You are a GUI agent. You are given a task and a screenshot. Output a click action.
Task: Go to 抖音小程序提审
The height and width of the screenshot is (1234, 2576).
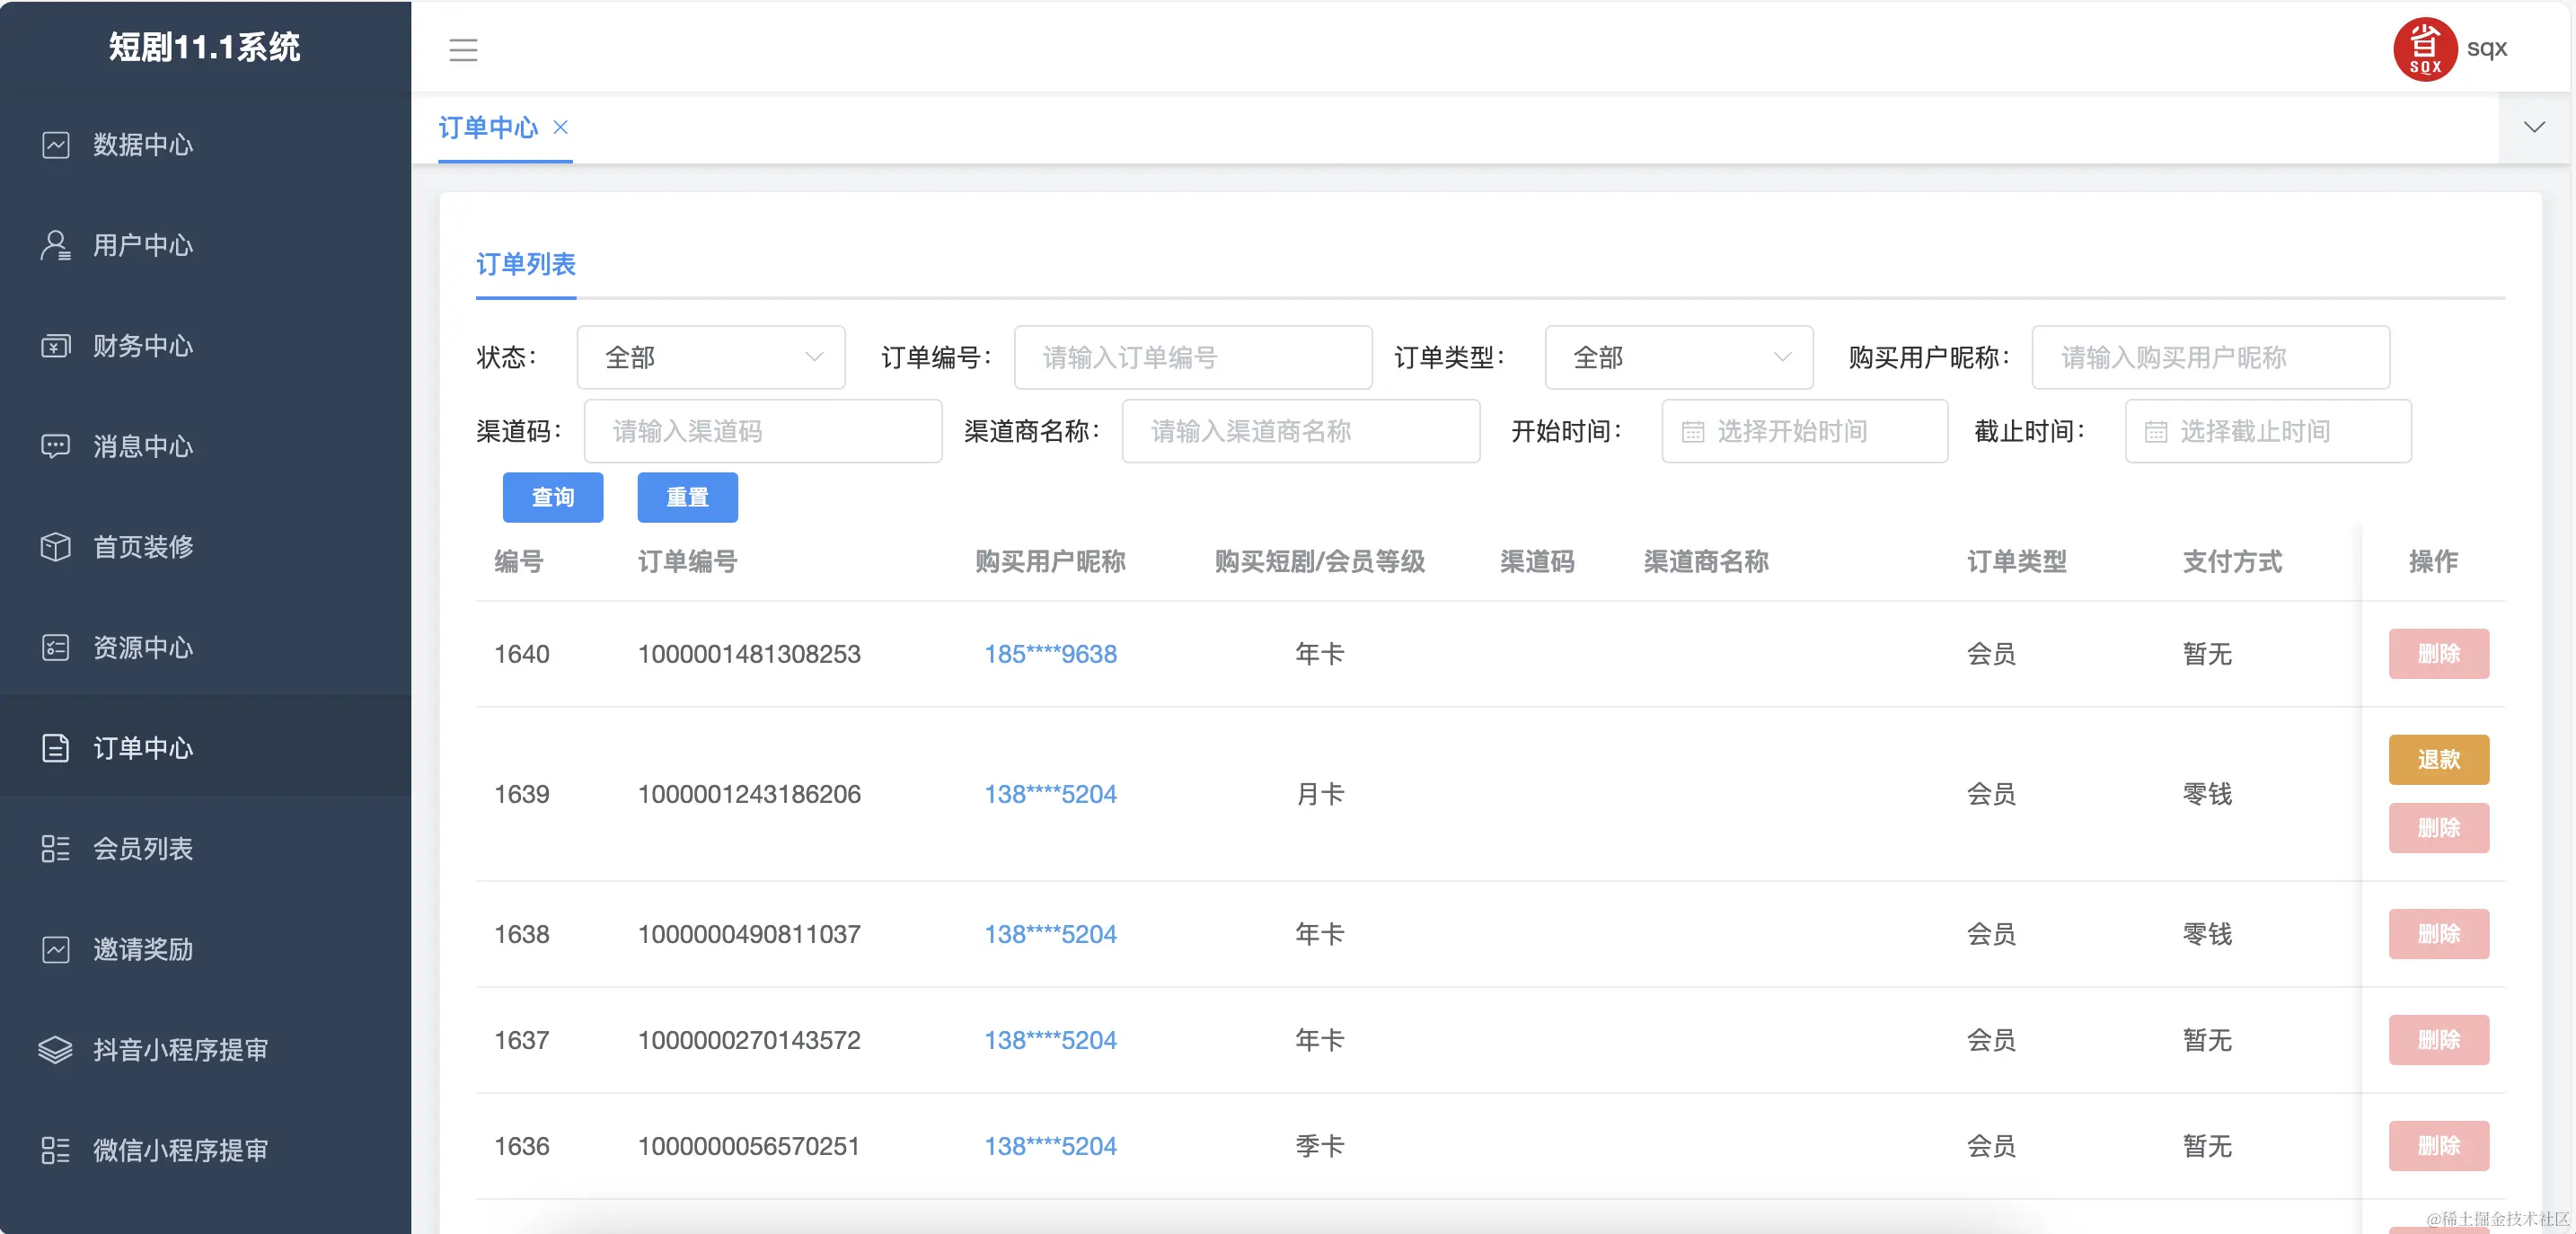pos(178,1050)
